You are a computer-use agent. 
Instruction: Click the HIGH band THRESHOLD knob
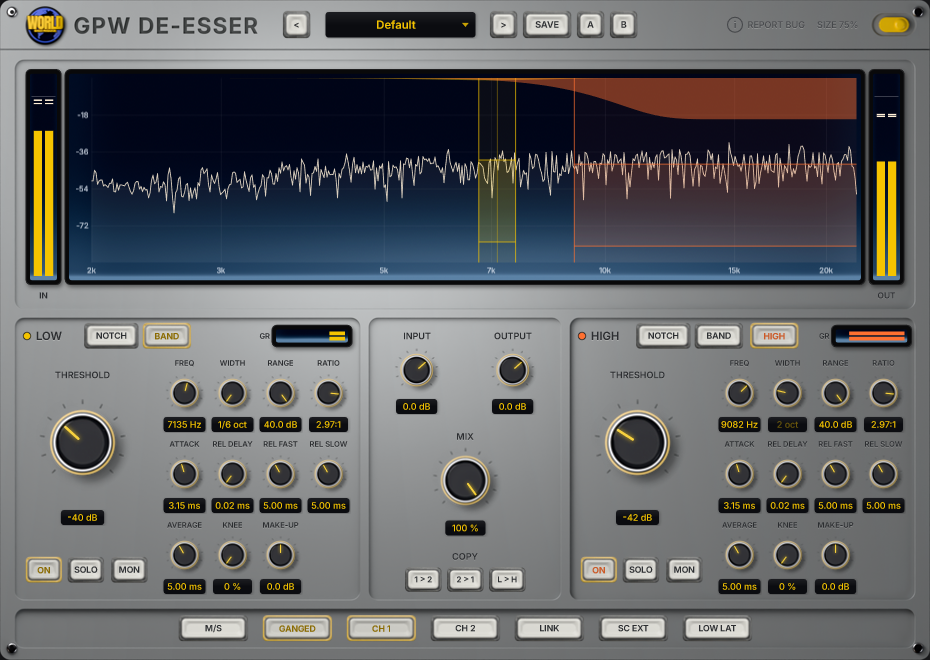[637, 442]
